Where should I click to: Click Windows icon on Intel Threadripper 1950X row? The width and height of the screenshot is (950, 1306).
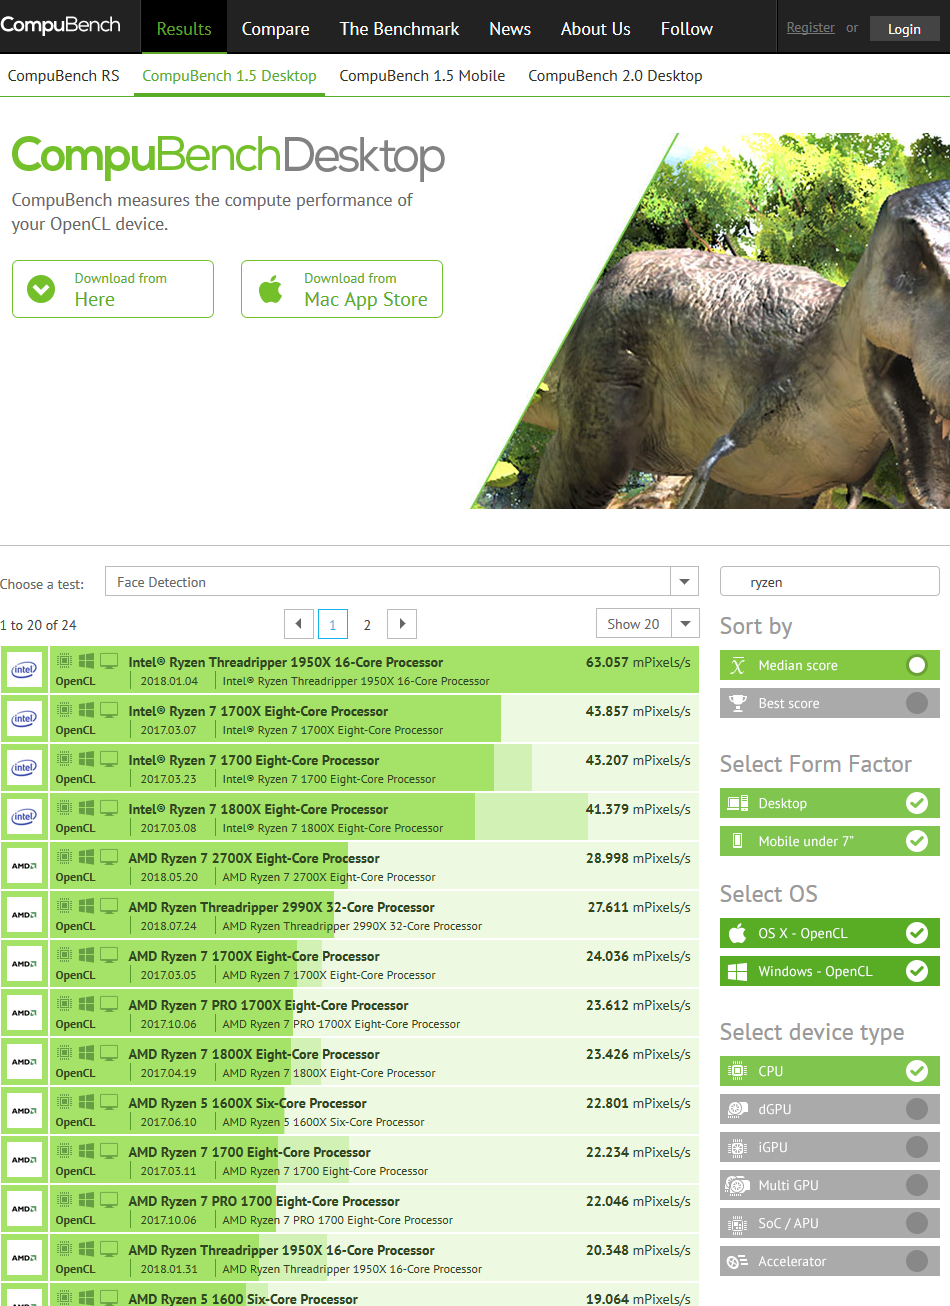pyautogui.click(x=87, y=660)
